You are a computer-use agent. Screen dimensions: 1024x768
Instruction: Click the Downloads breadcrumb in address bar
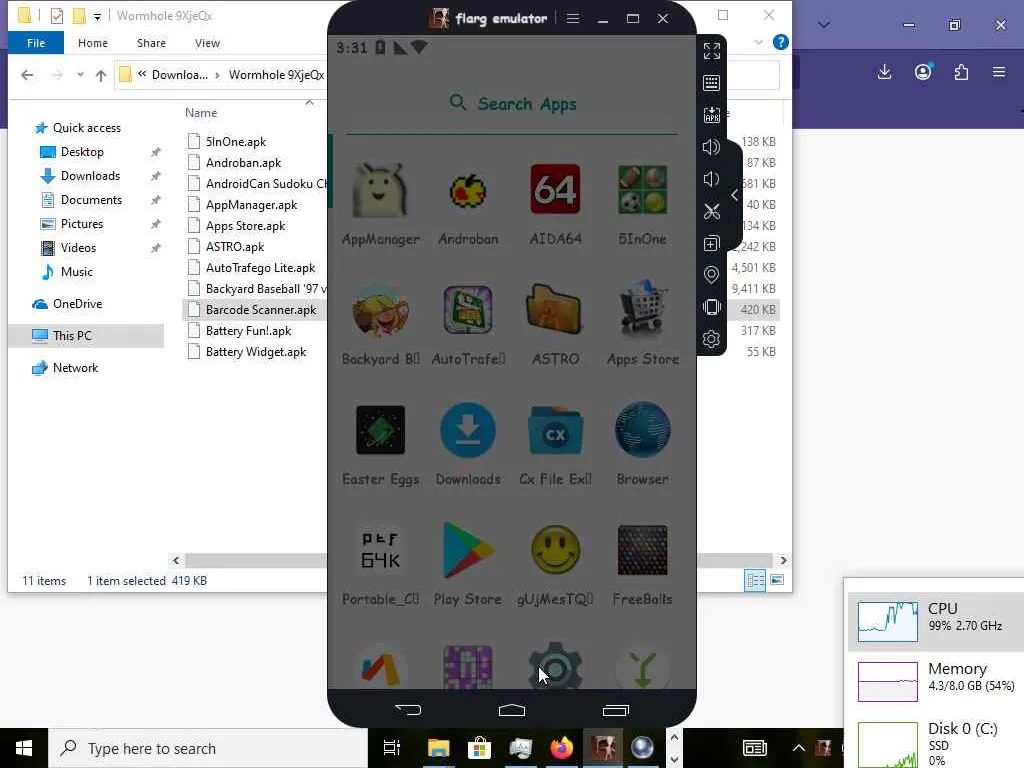[x=180, y=75]
